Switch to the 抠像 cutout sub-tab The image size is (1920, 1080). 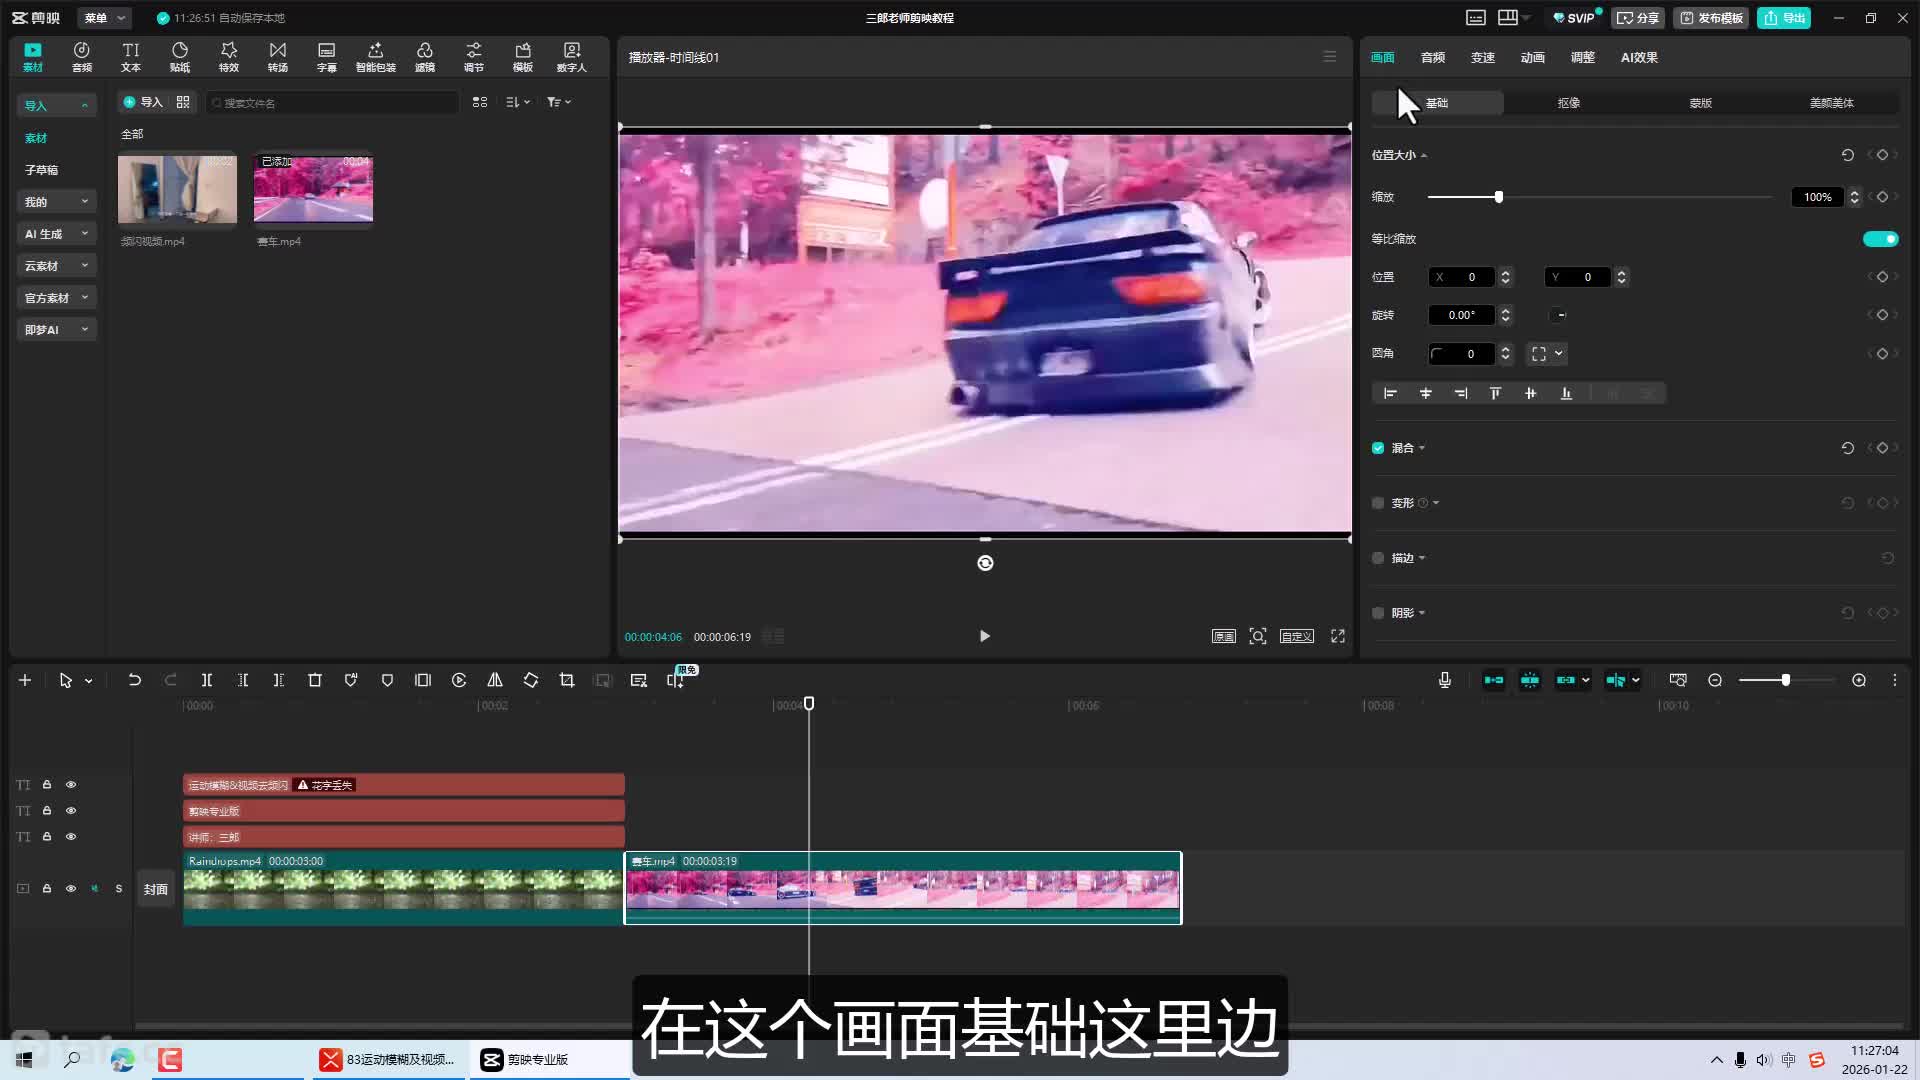coord(1568,103)
